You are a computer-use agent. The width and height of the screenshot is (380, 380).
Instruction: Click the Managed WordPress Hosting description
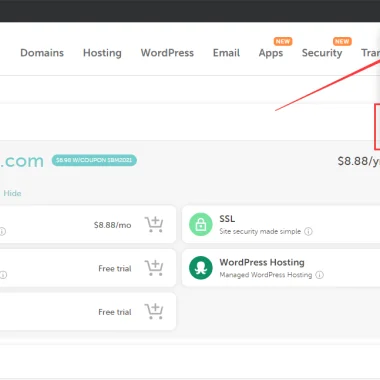click(x=266, y=275)
